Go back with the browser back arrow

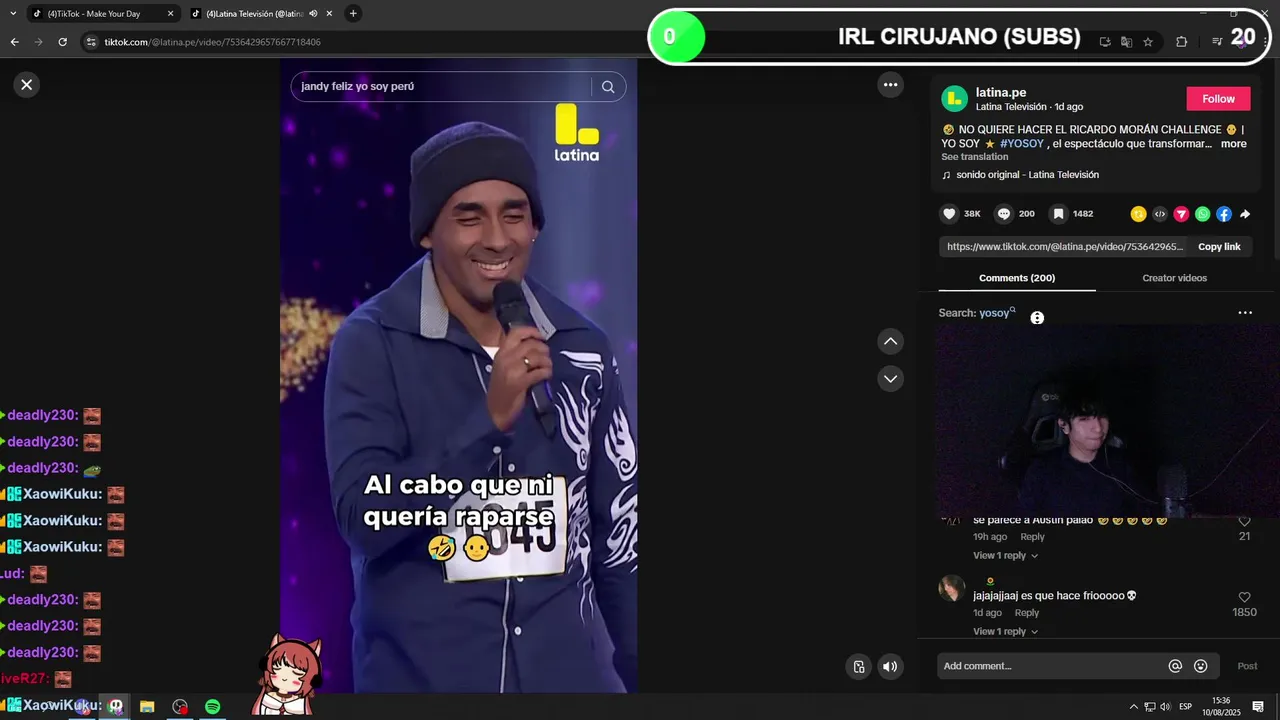click(14, 42)
